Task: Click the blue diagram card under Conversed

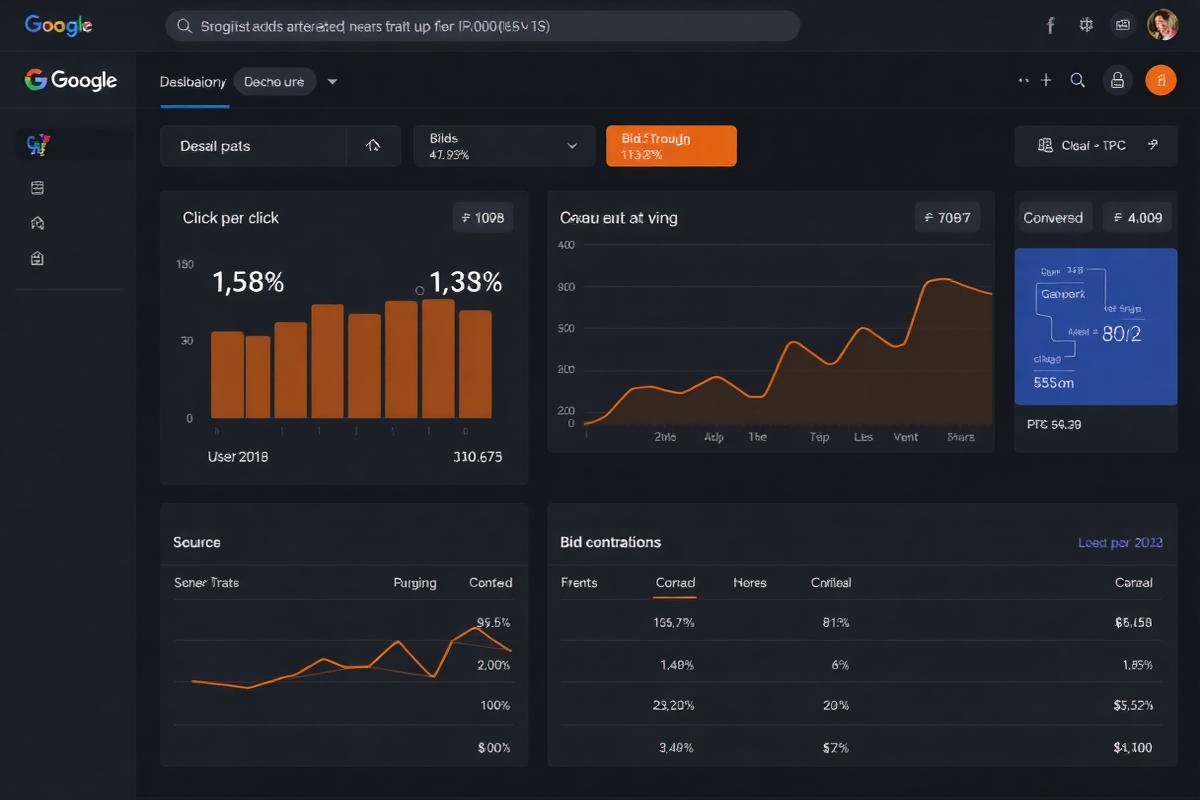Action: tap(1095, 327)
